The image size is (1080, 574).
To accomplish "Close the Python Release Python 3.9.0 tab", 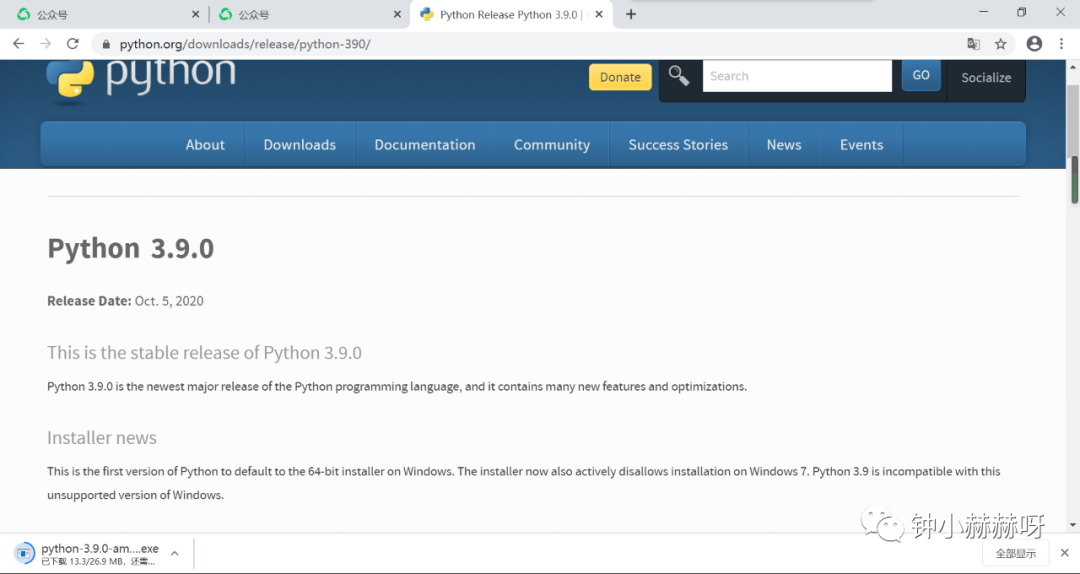I will 599,14.
